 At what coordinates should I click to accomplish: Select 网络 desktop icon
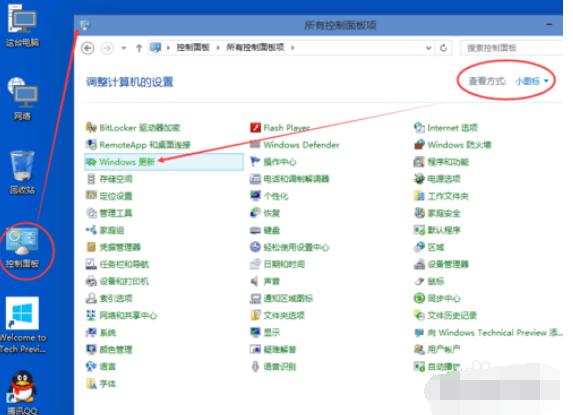(x=23, y=99)
